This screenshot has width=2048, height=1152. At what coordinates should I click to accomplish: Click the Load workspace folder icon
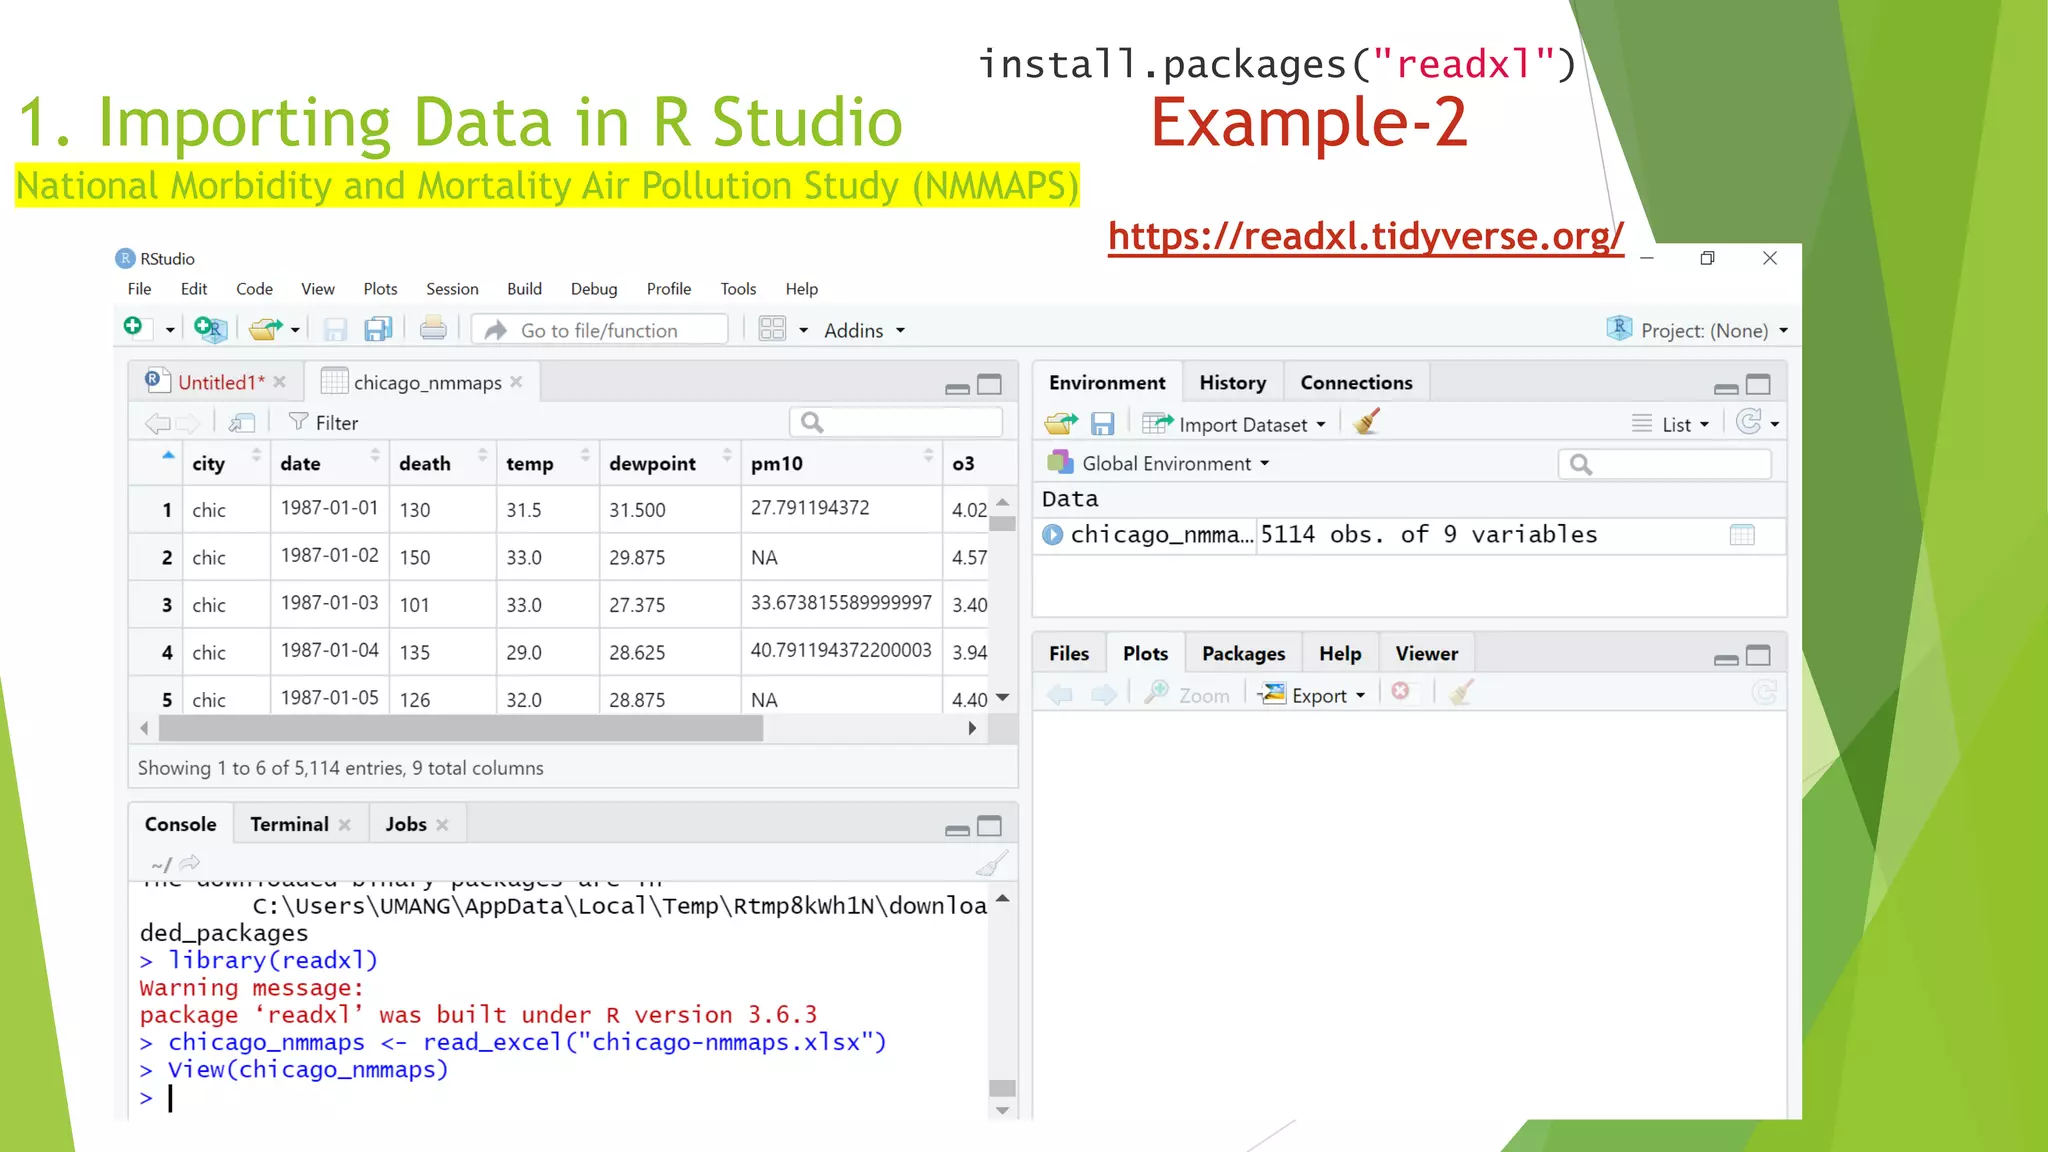[x=1061, y=424]
